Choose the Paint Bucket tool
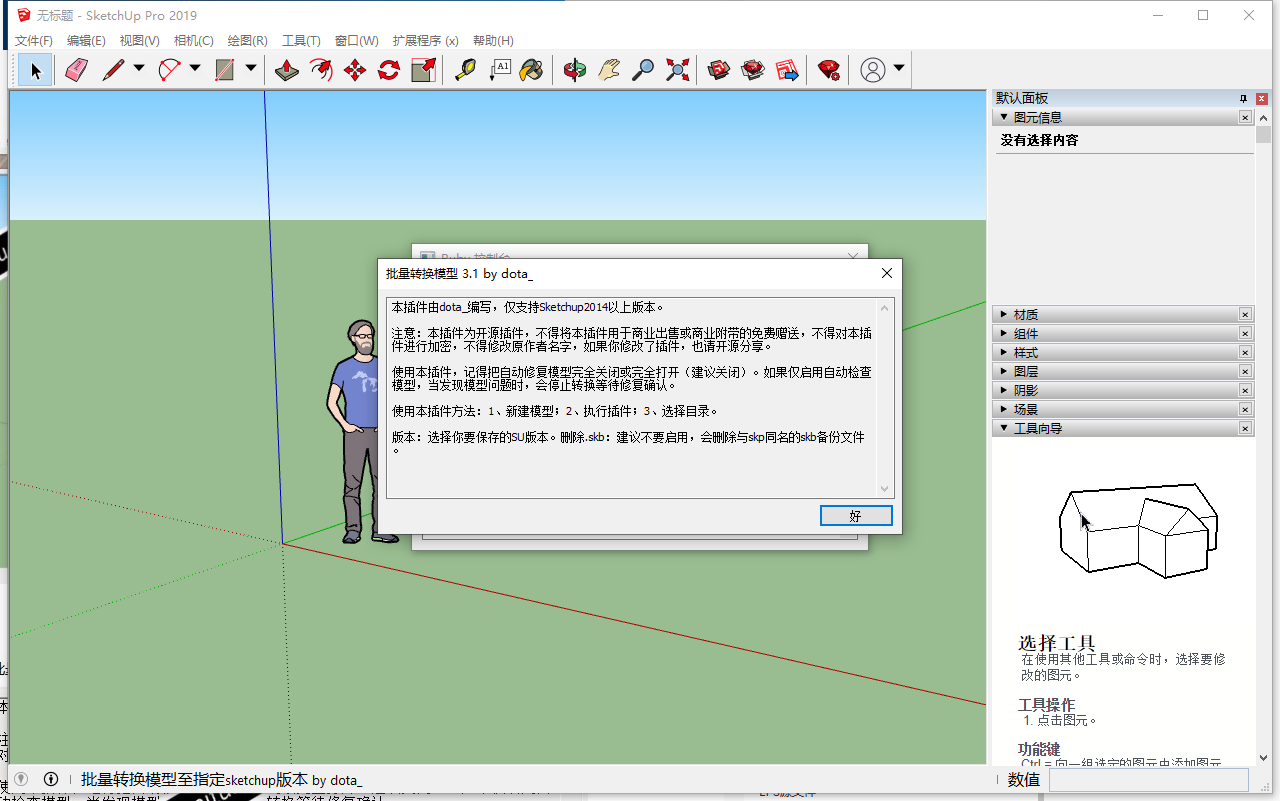1280x801 pixels. (532, 70)
